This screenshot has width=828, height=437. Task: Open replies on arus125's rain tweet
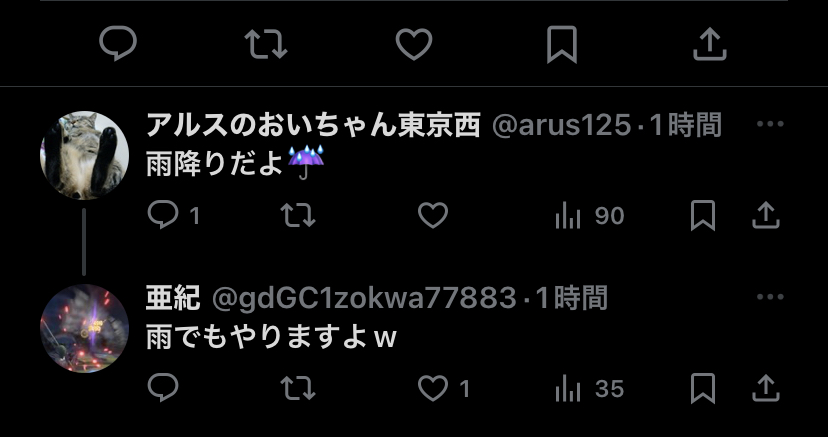tap(174, 215)
